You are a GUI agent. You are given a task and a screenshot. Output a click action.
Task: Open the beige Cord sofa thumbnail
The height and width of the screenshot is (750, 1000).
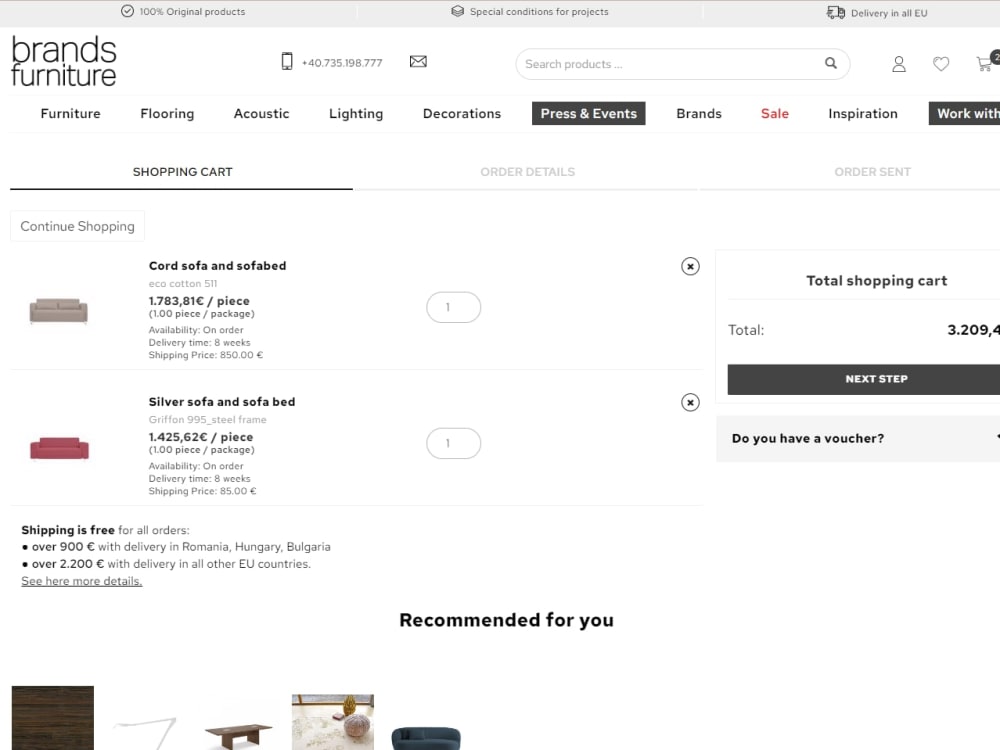coord(59,311)
